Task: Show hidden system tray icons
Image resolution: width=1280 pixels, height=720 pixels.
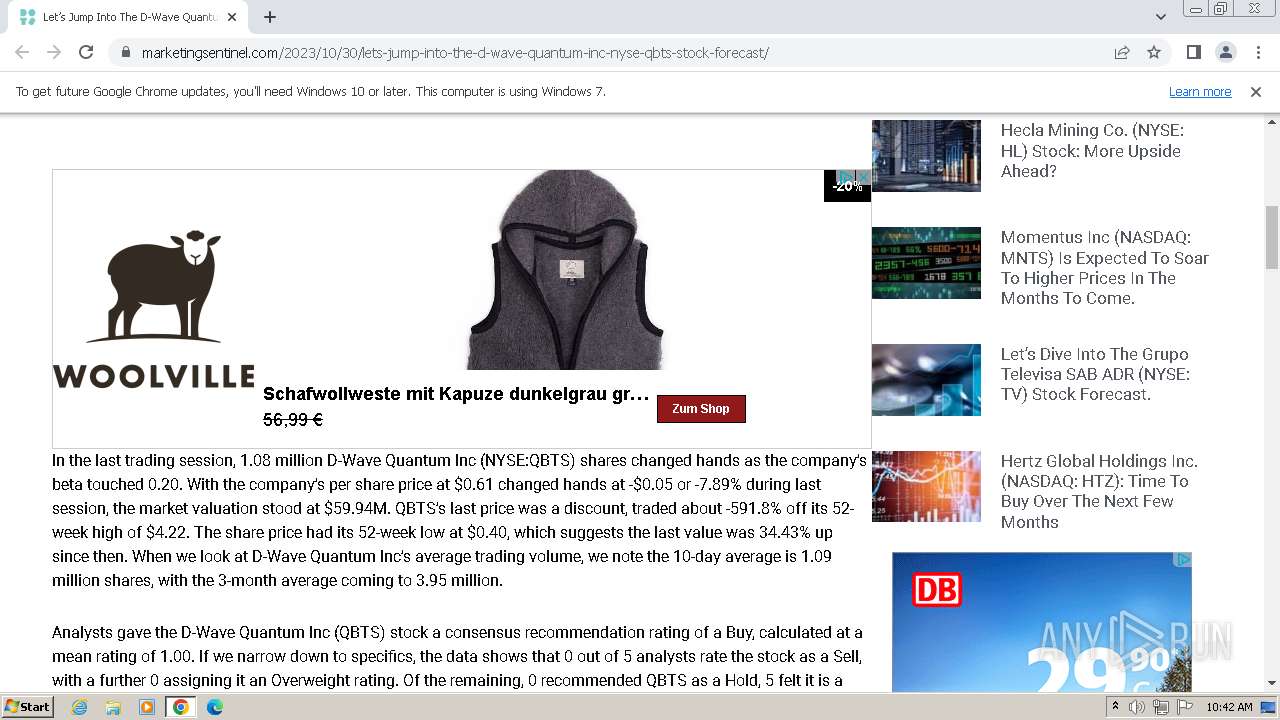Action: click(x=1116, y=707)
